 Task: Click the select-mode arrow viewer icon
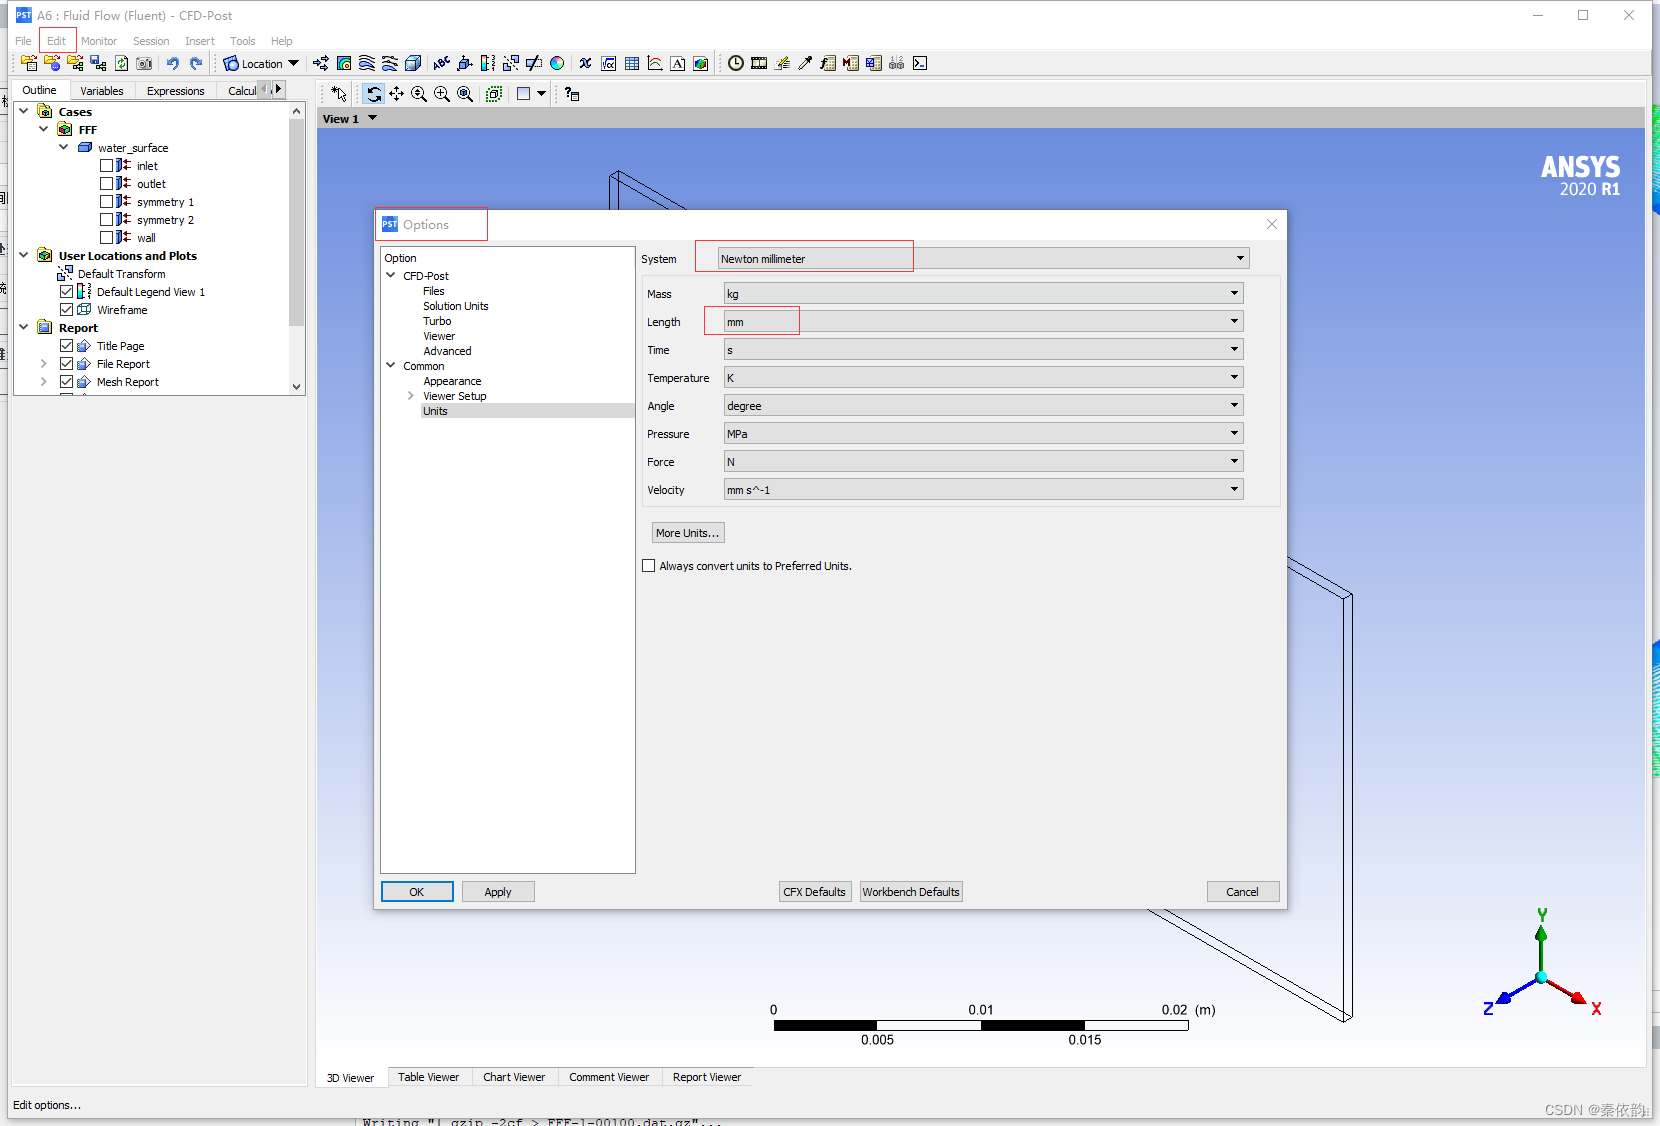click(x=339, y=93)
